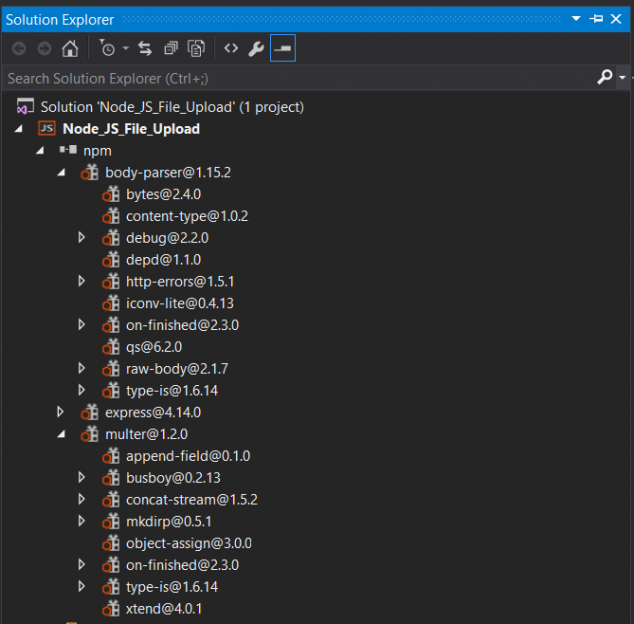Click the body-parser@1.15.2 package icon
Image resolution: width=634 pixels, height=624 pixels.
click(89, 172)
